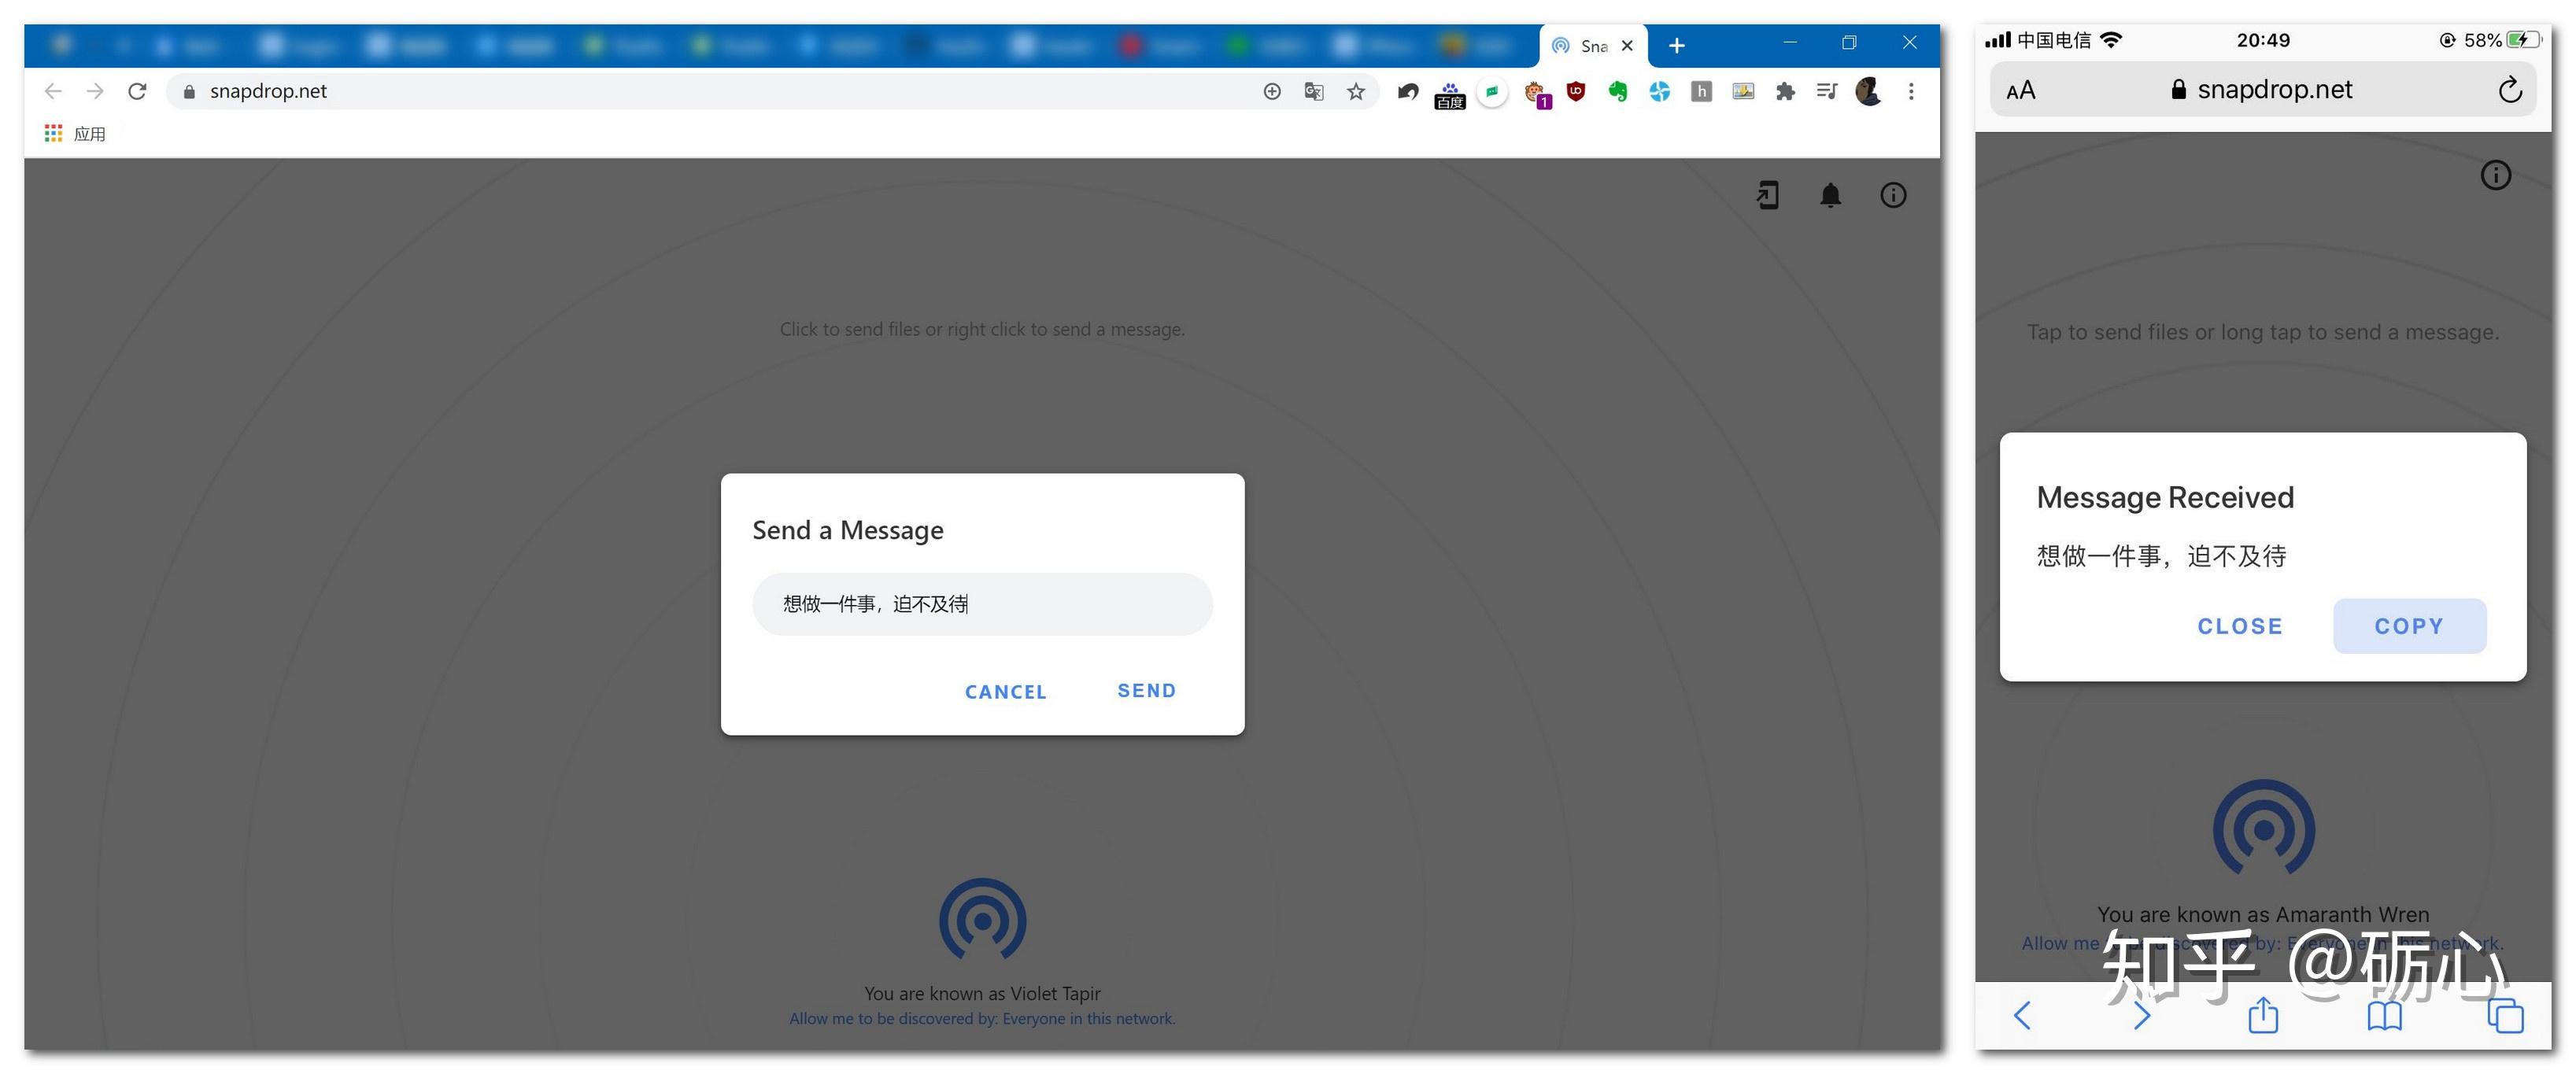2576x1074 pixels.
Task: Toggle Snapdrop notifications bell
Action: coord(1831,195)
